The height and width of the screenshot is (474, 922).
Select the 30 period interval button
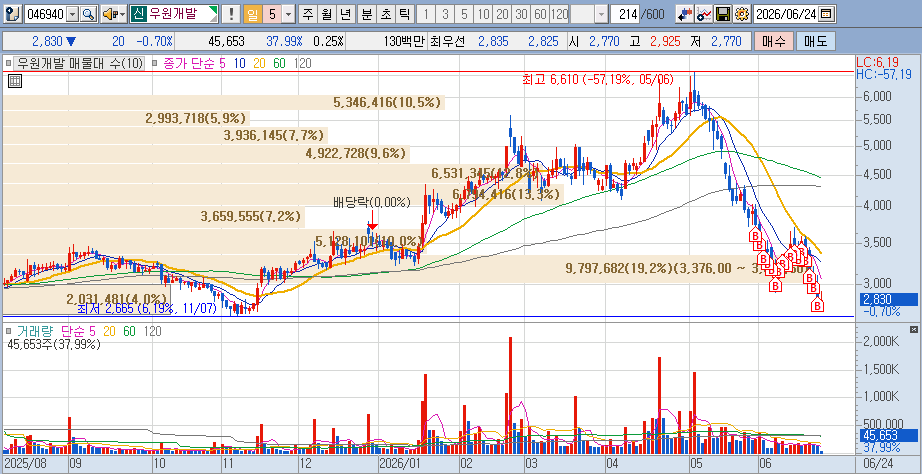[x=522, y=14]
